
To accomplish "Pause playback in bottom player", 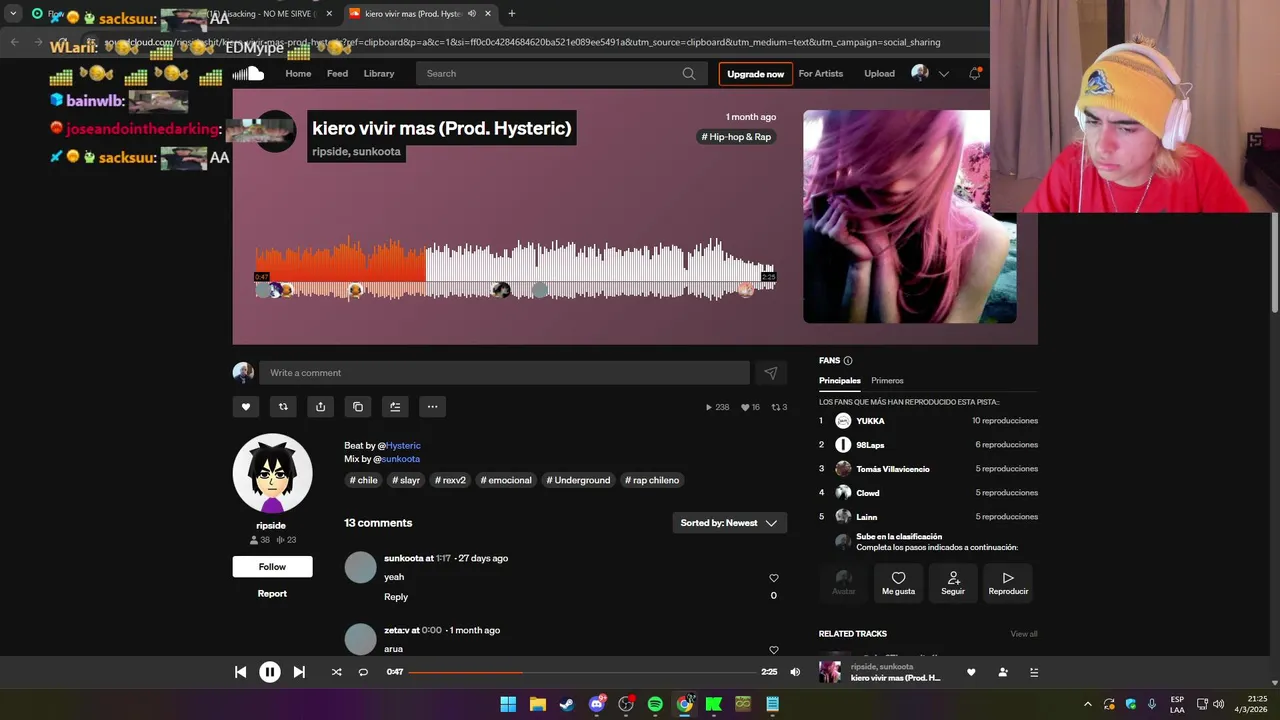I will click(270, 672).
